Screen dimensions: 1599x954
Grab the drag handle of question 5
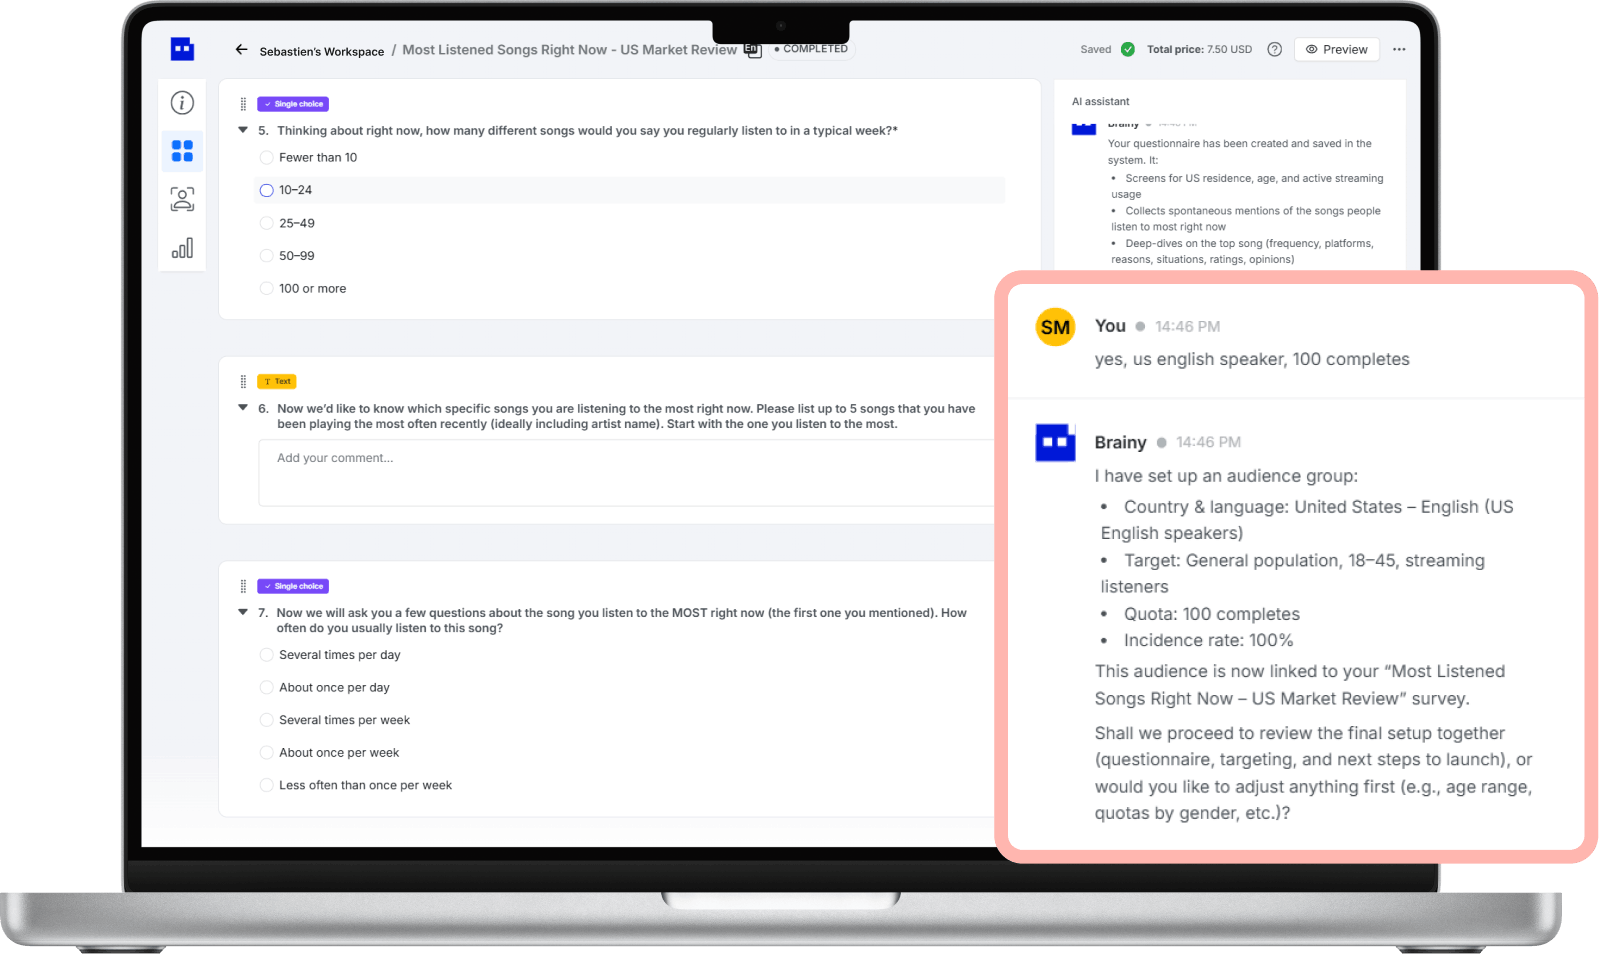(243, 104)
